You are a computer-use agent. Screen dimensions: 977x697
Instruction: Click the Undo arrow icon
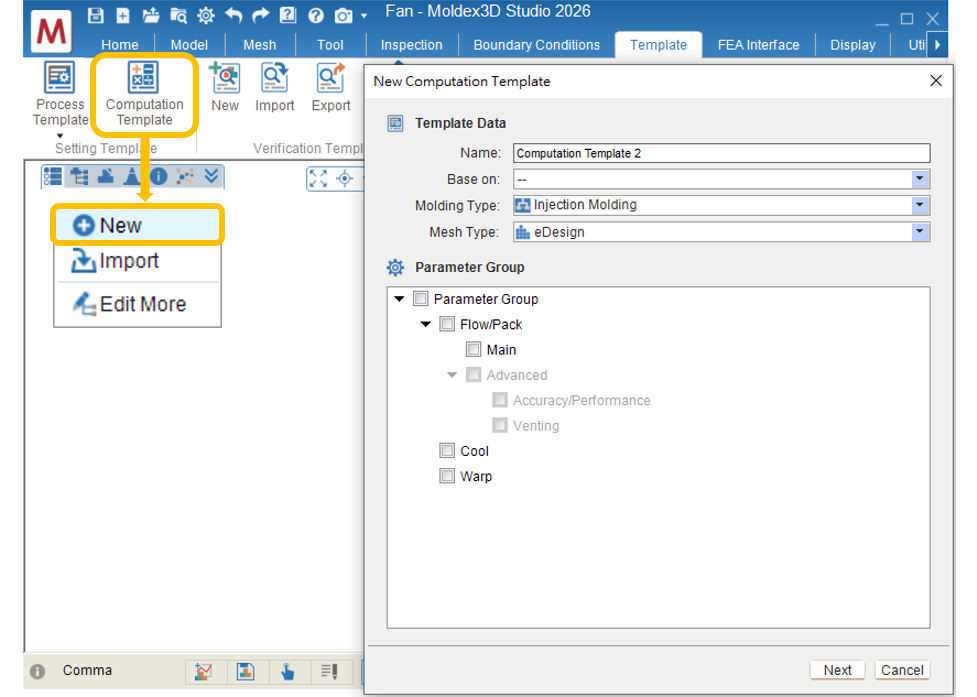pos(233,15)
